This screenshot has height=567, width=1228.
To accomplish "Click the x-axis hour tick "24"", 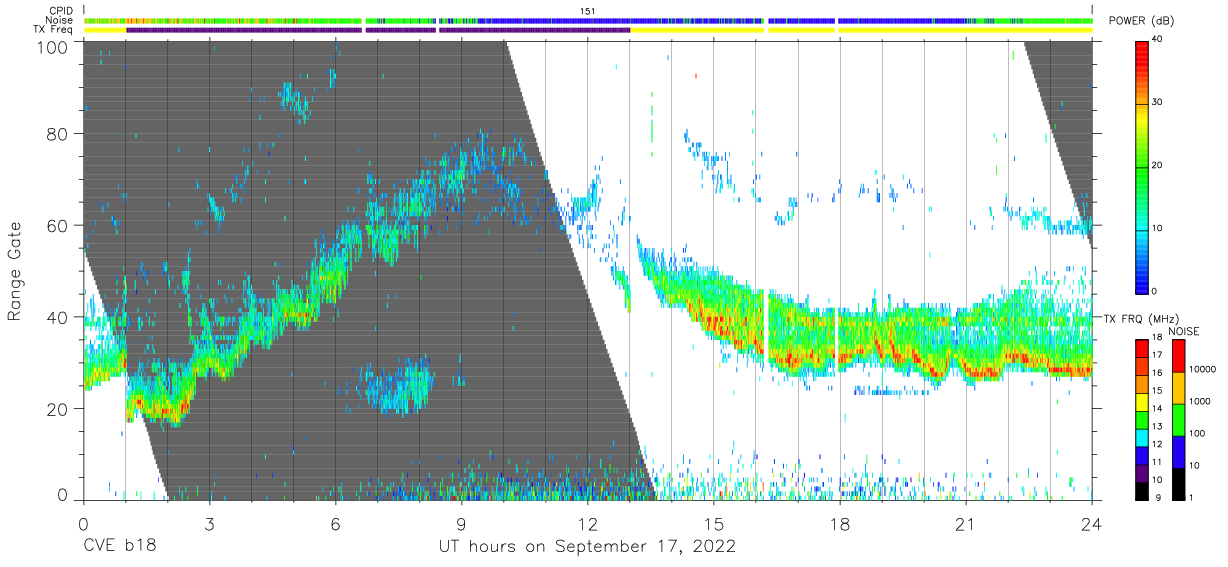I will click(x=1092, y=524).
